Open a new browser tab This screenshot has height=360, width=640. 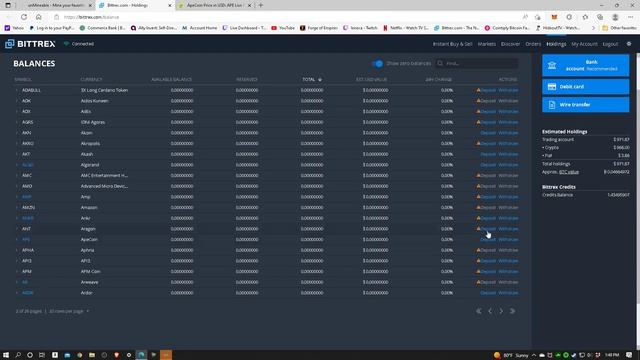pos(260,5)
